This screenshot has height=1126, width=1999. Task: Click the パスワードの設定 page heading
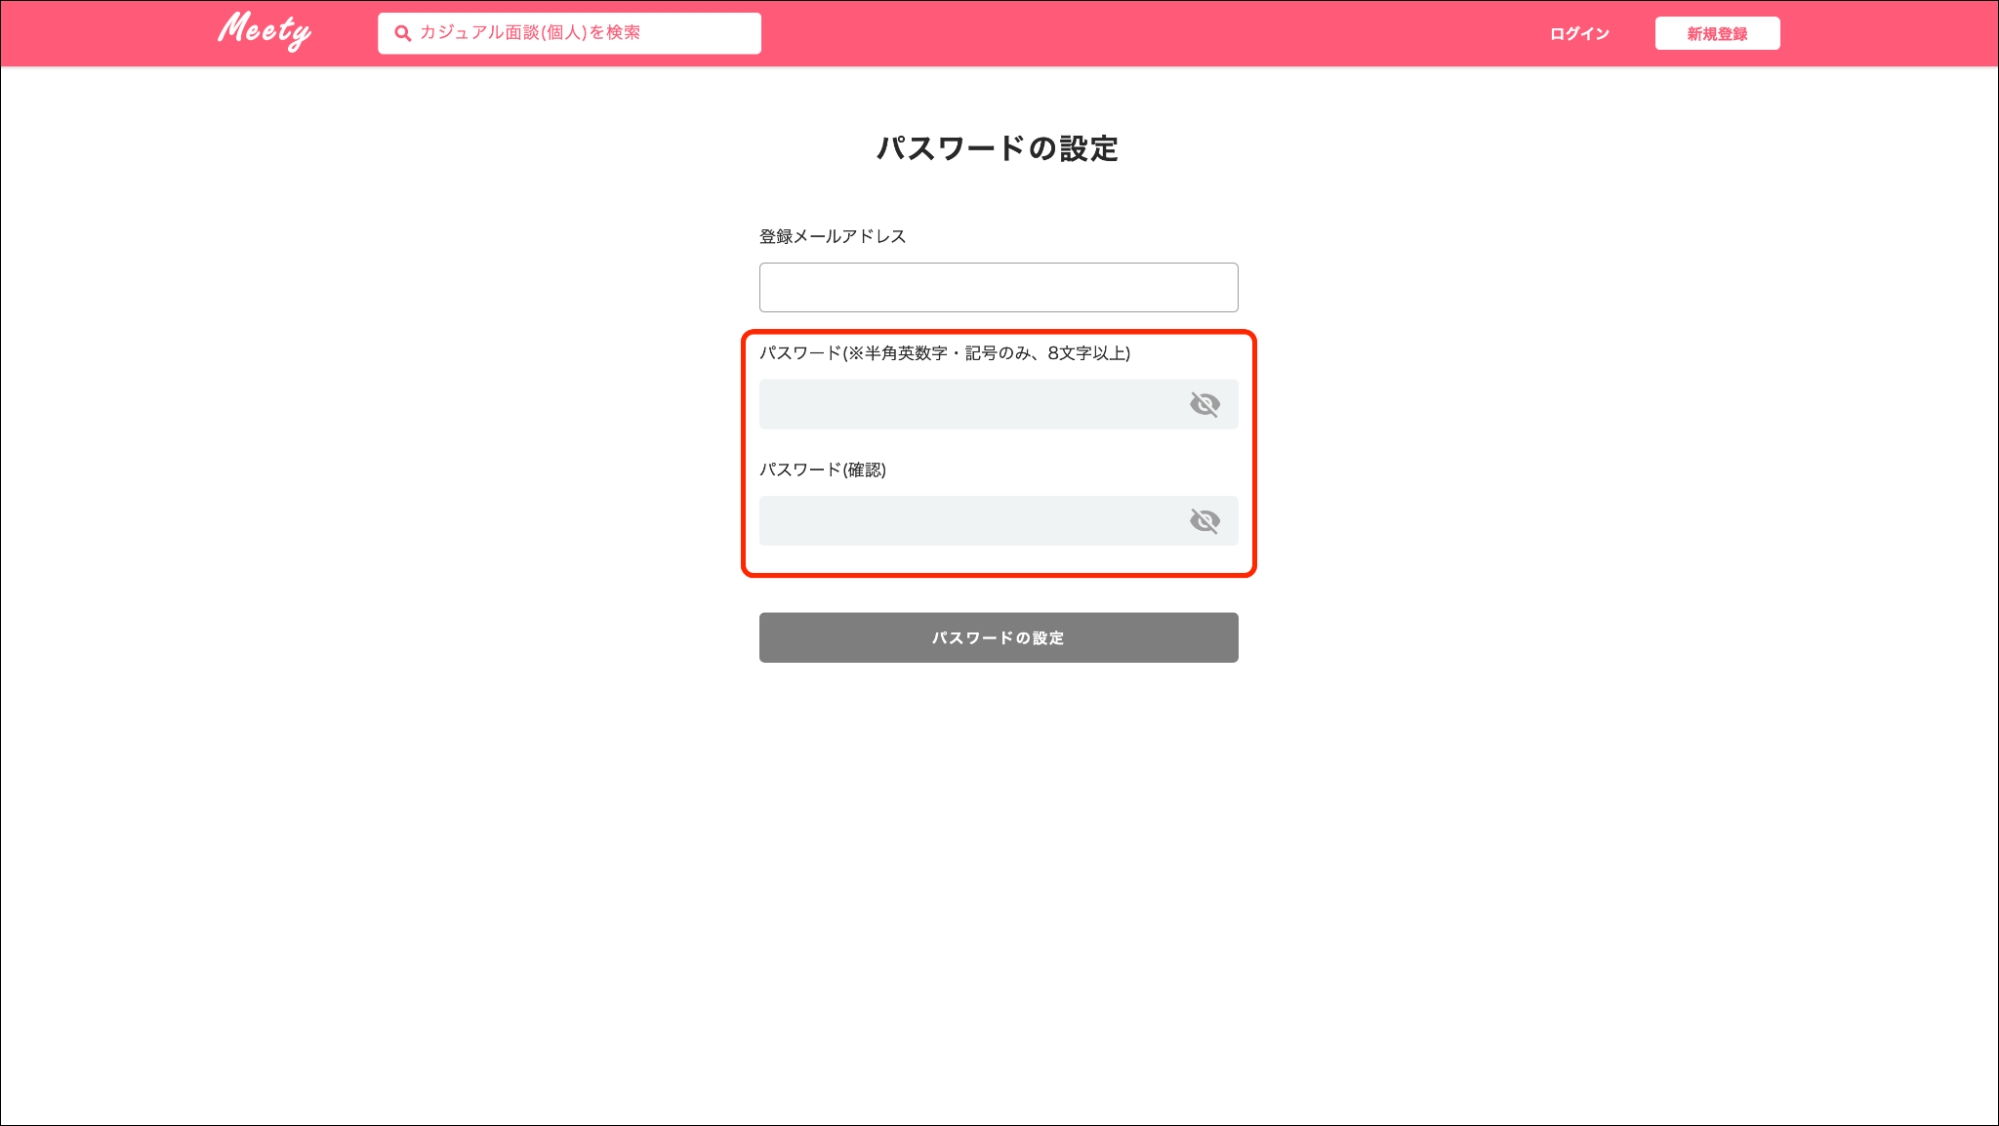tap(1000, 148)
